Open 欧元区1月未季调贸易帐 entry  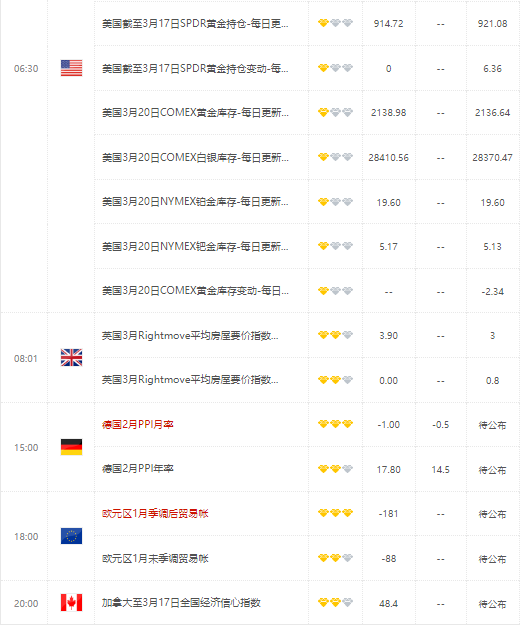pos(155,558)
